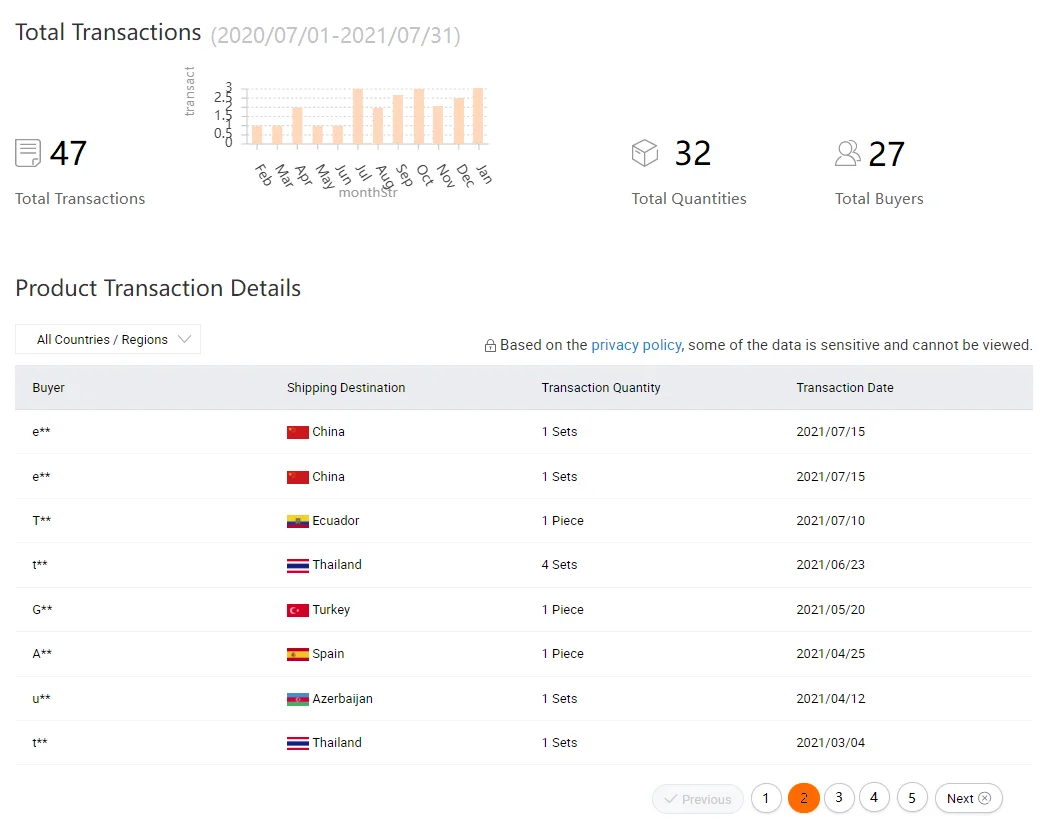
Task: Click the Total Quantities box icon
Action: coord(645,153)
